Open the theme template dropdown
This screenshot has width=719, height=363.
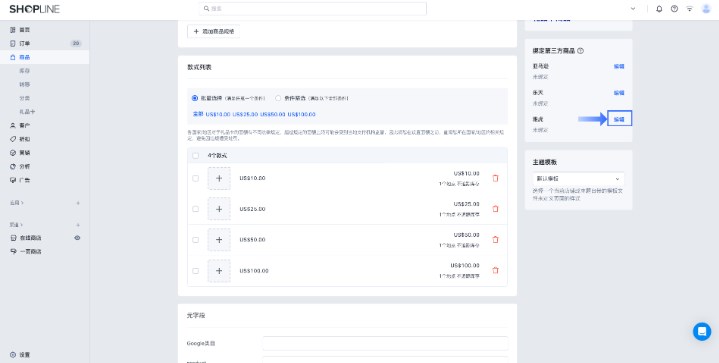(578, 179)
